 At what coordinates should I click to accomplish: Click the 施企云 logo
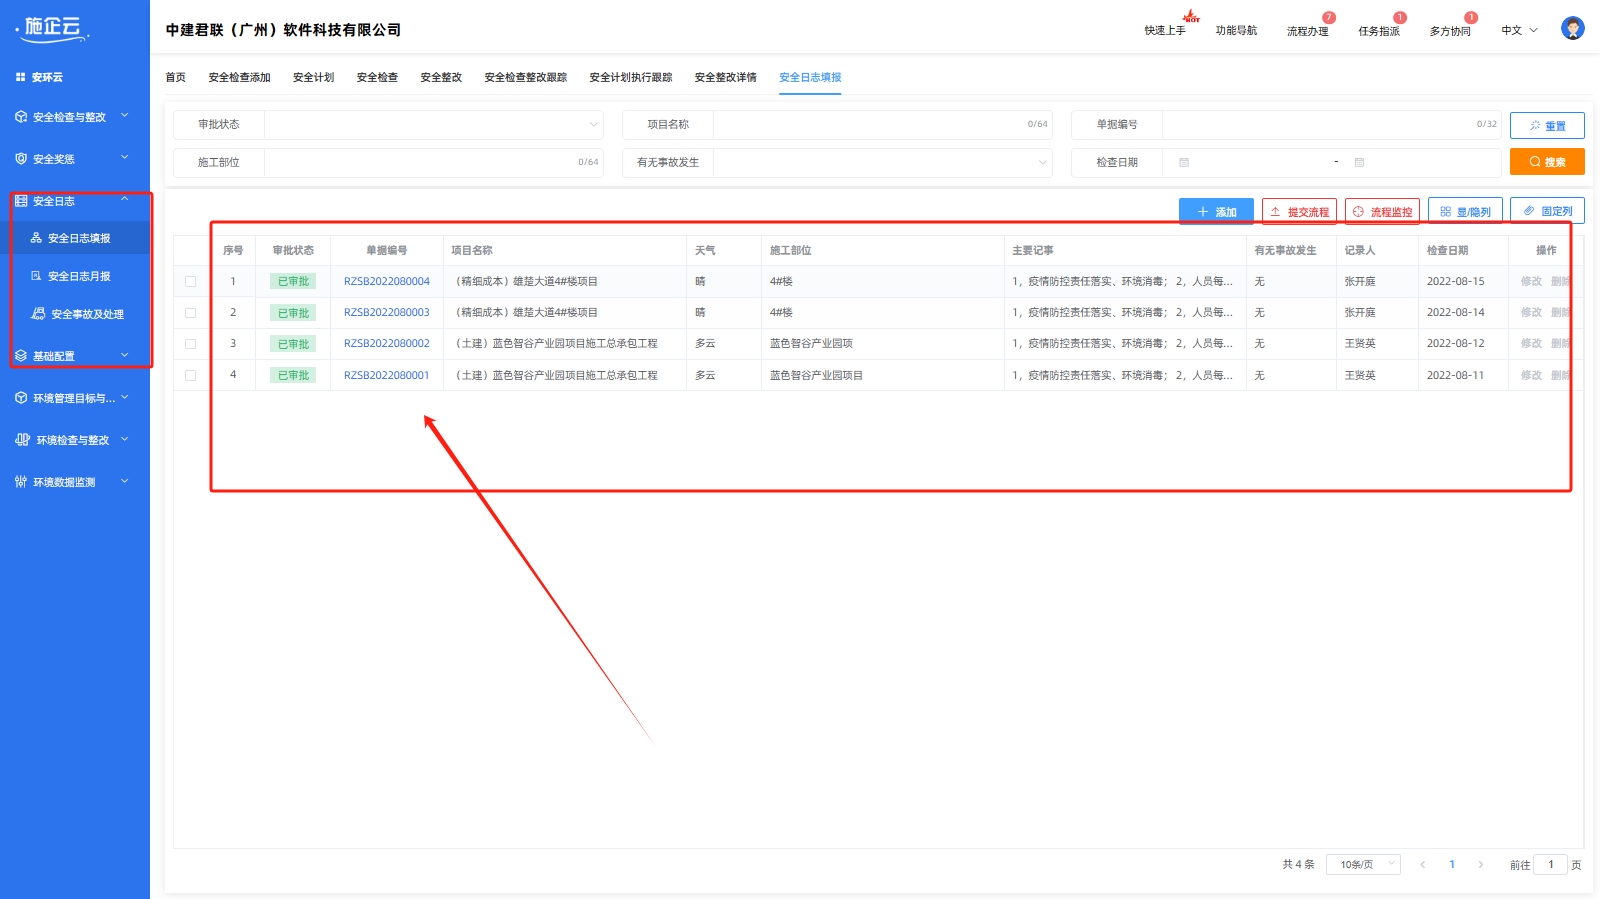(x=53, y=28)
